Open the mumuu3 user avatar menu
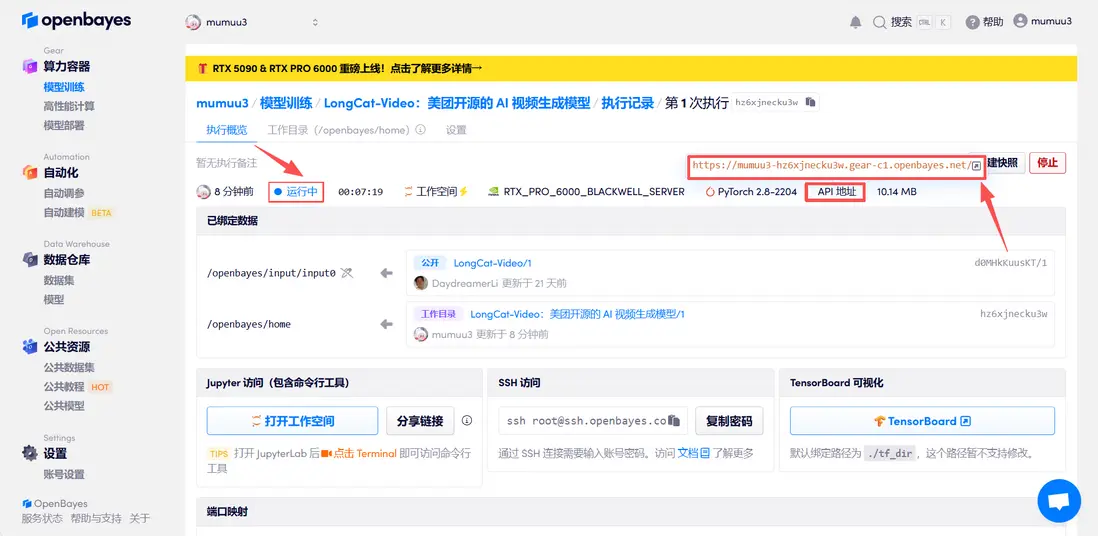Image resolution: width=1098 pixels, height=536 pixels. 1020,21
